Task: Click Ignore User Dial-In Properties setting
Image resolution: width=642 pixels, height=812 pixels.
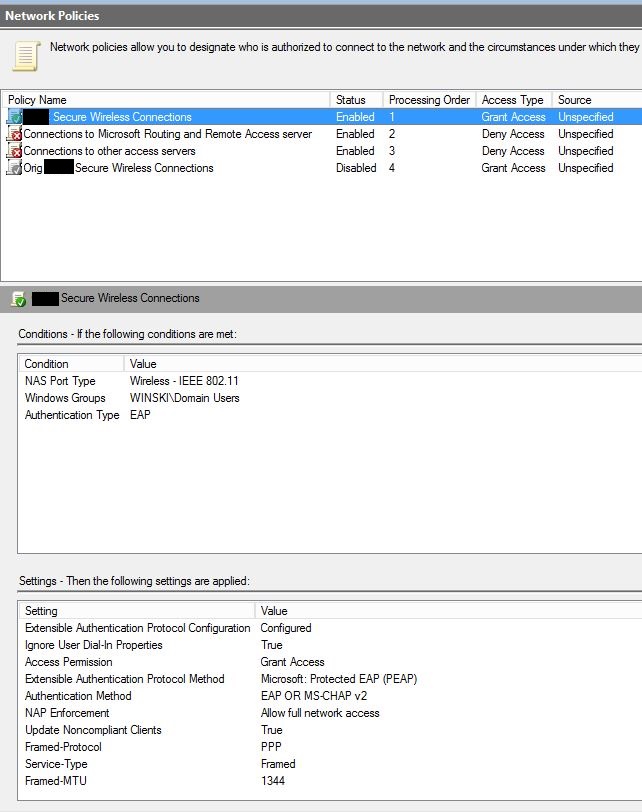Action: tap(94, 645)
